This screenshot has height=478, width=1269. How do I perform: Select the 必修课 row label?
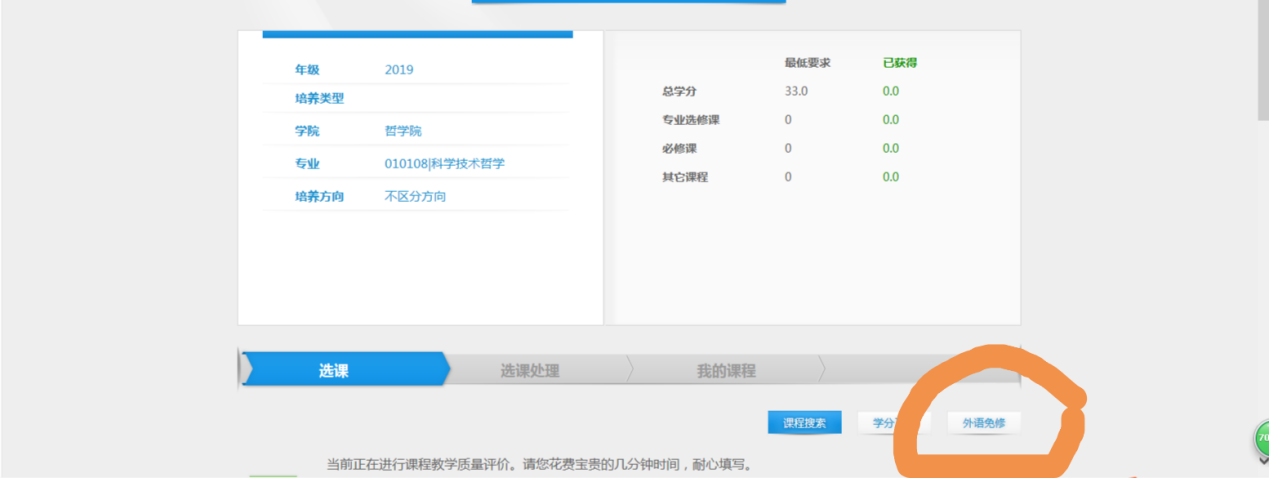click(679, 149)
